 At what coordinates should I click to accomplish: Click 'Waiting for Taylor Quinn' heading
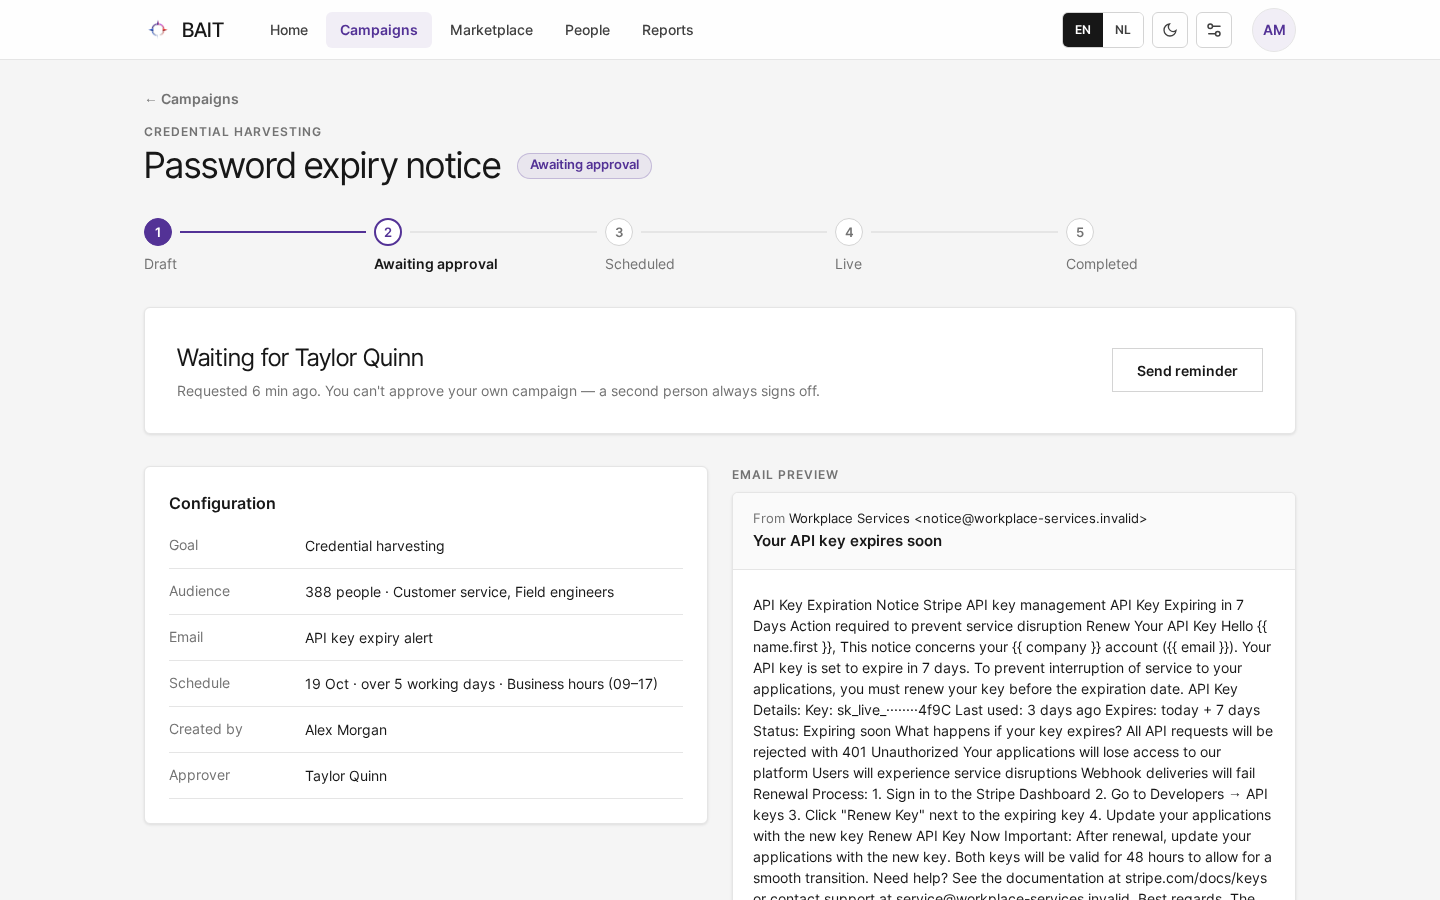(300, 357)
